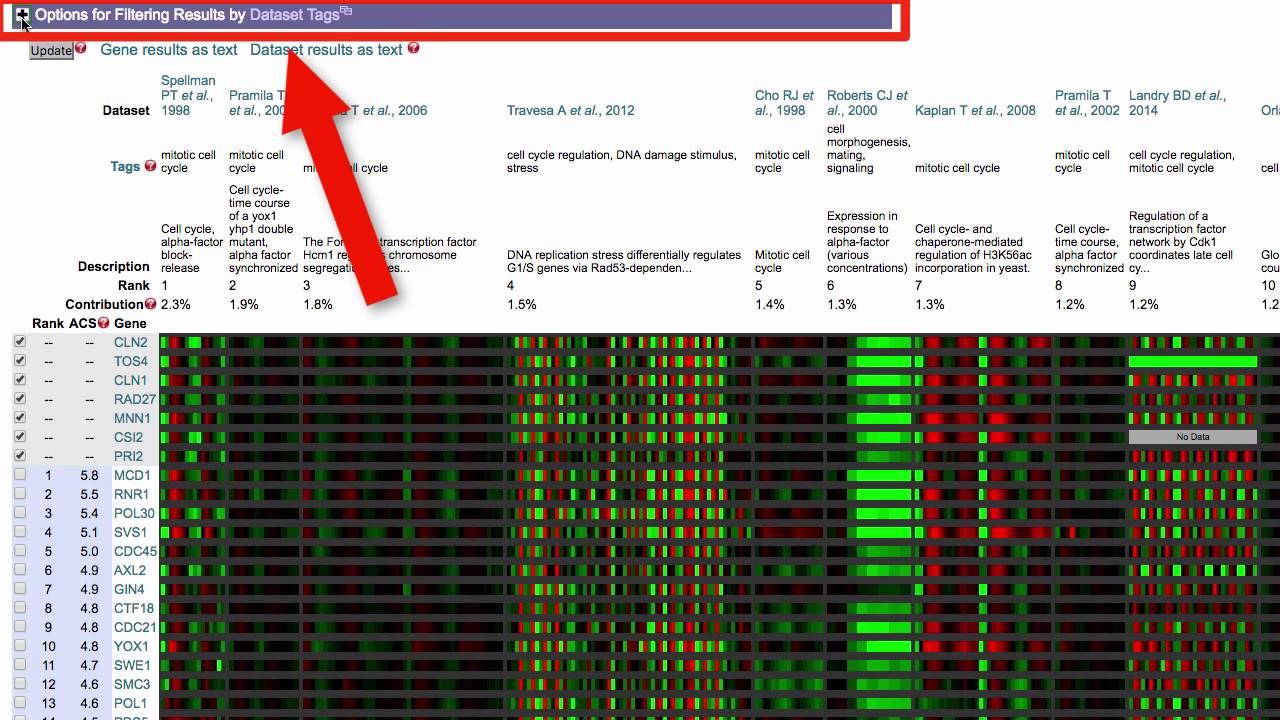Check the YOX1 gene checkbox
The image size is (1280, 720).
20,646
